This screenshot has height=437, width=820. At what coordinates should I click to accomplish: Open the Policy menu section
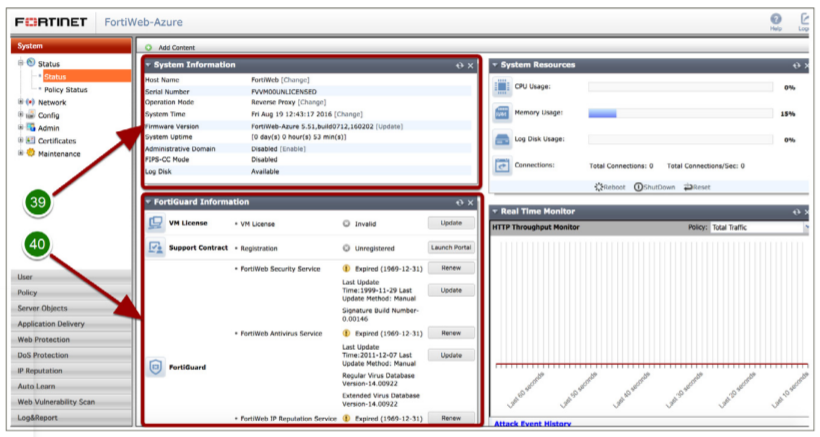click(71, 293)
